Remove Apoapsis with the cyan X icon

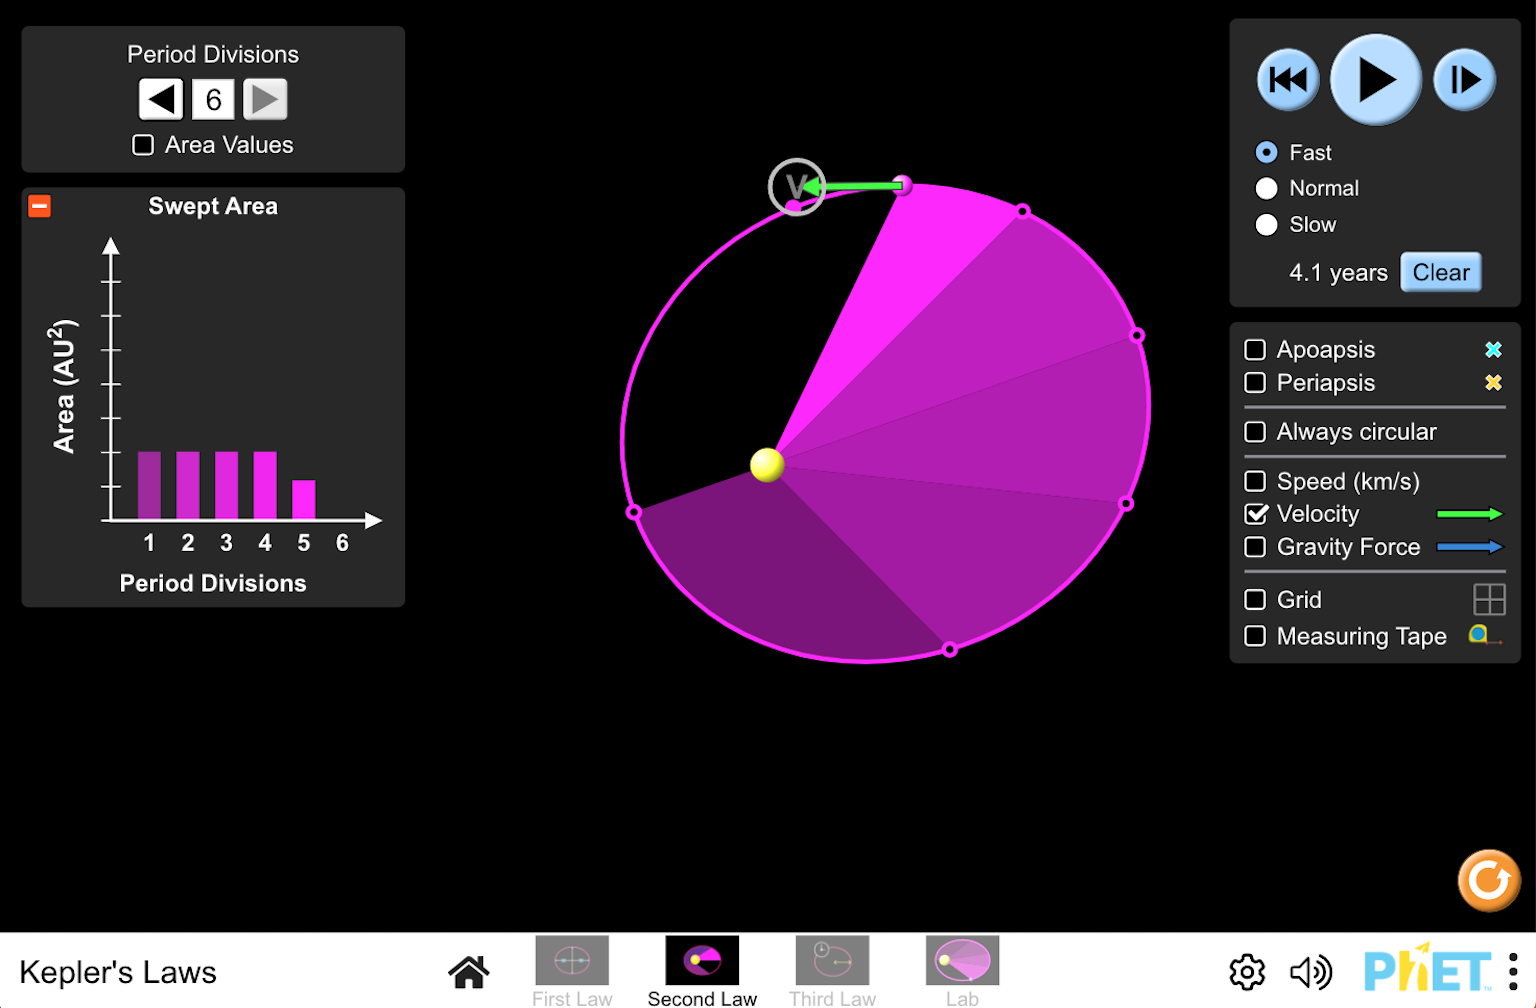coord(1494,349)
